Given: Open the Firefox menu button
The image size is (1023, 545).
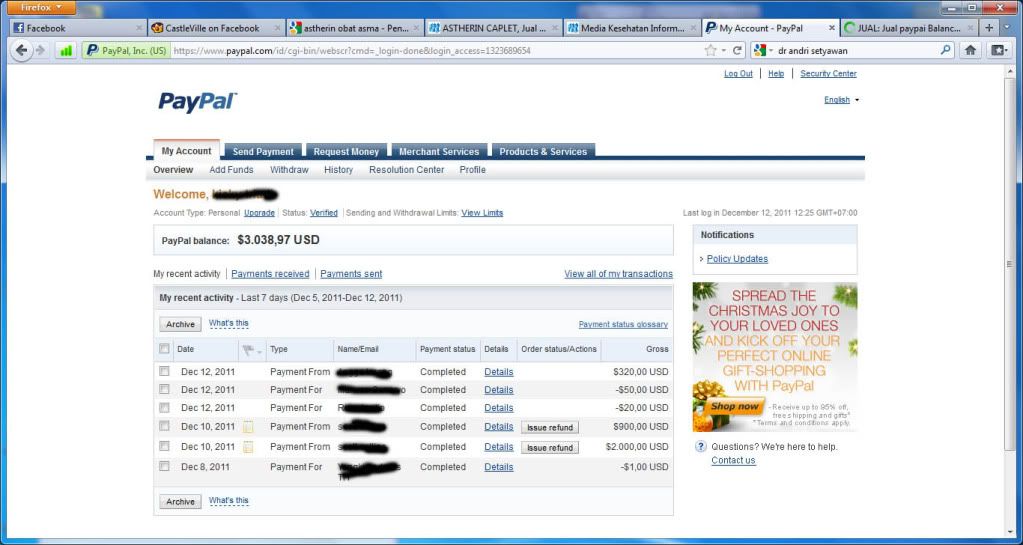Looking at the screenshot, I should coord(42,8).
